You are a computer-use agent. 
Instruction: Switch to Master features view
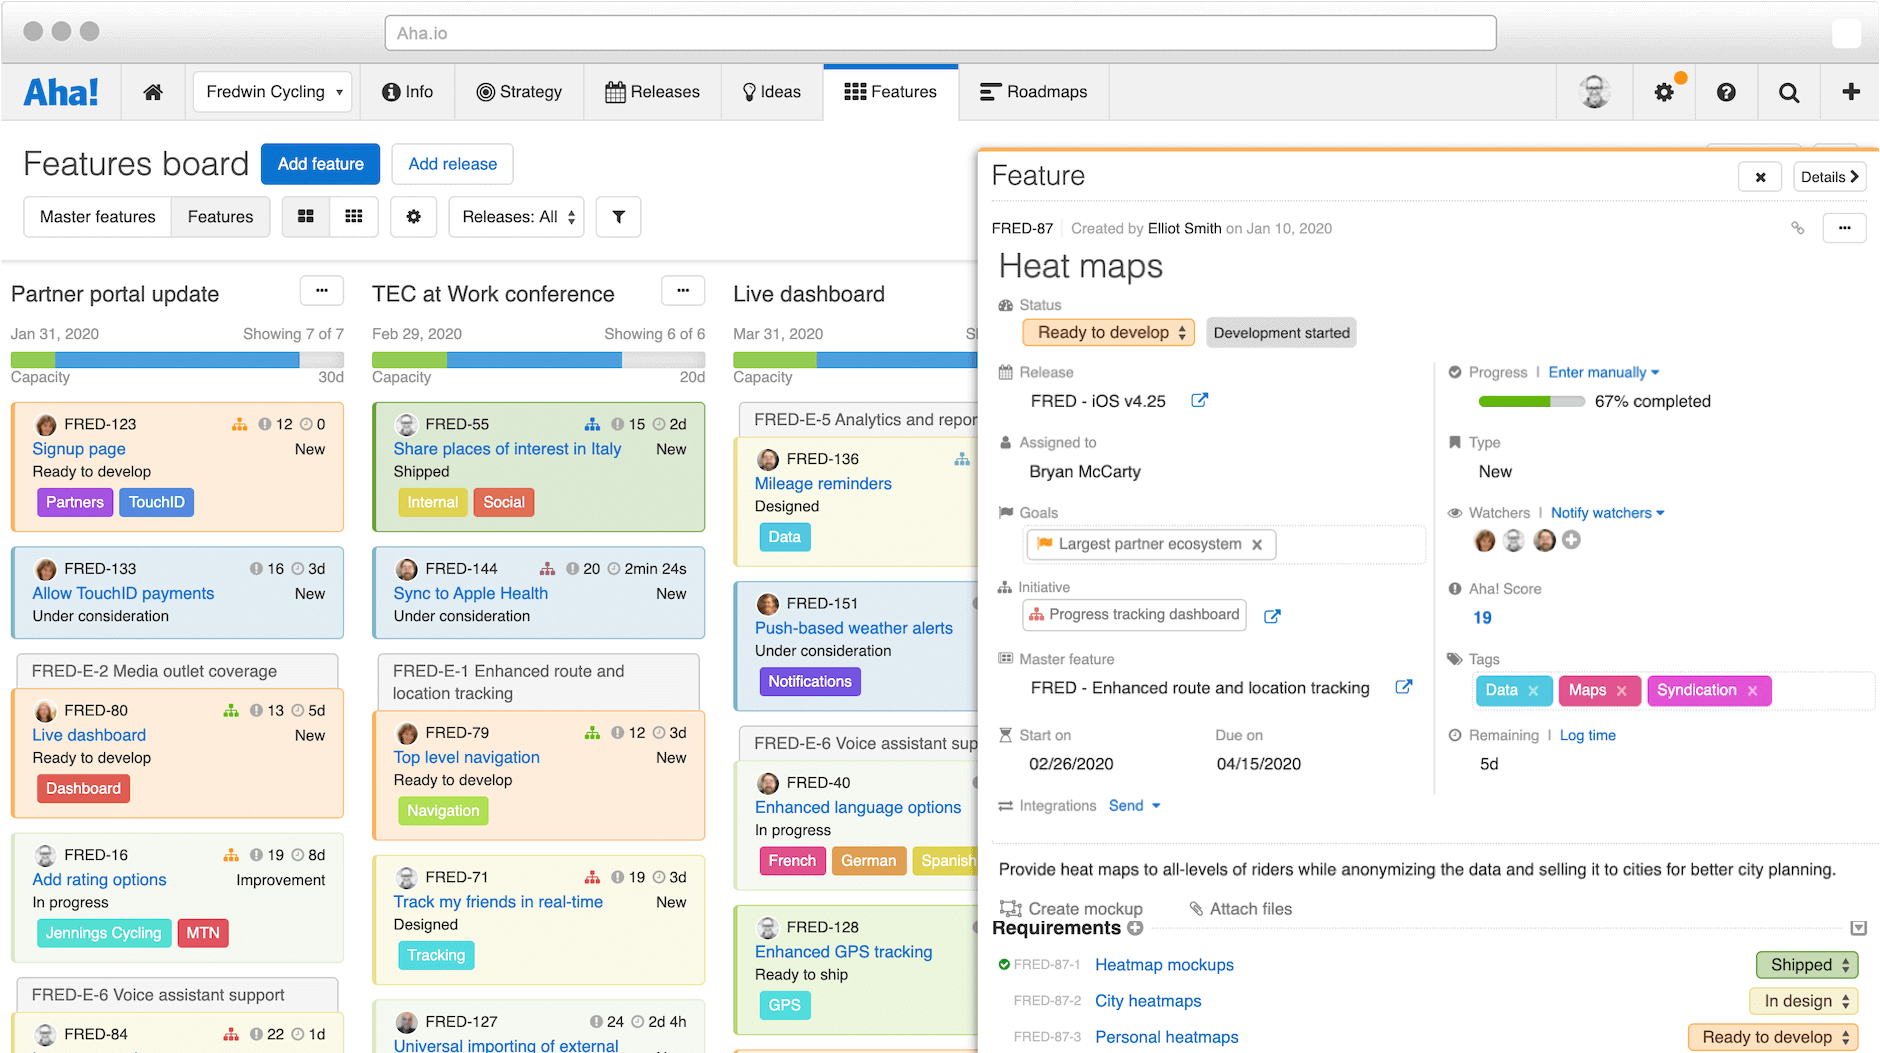pyautogui.click(x=98, y=217)
